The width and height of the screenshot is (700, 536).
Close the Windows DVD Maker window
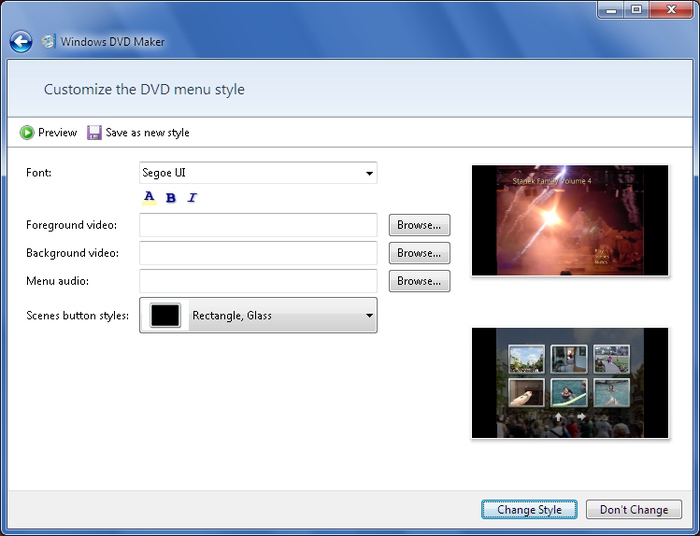click(671, 10)
